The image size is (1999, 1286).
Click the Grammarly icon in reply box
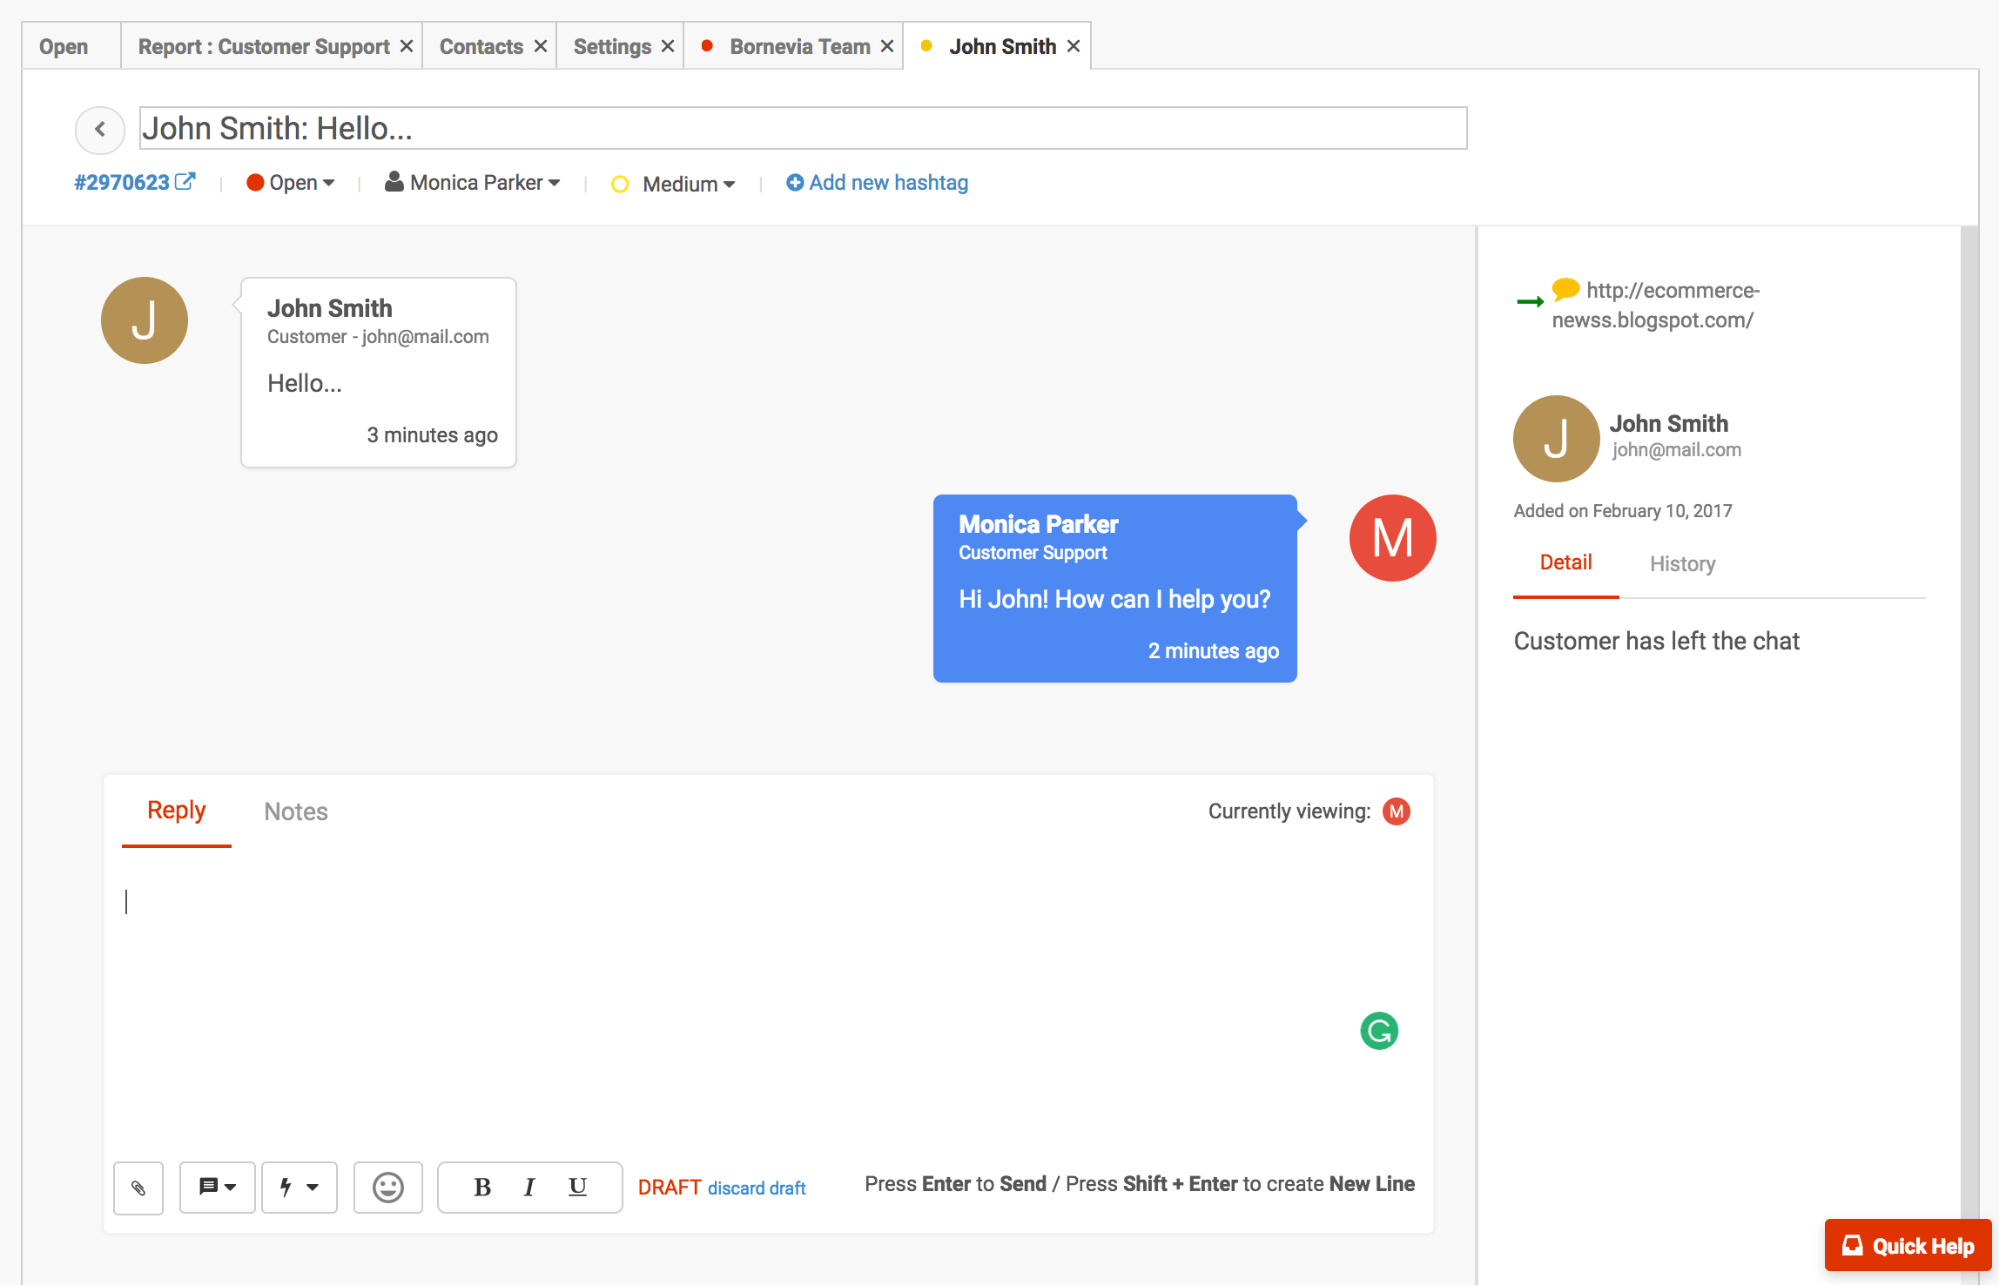coord(1379,1031)
